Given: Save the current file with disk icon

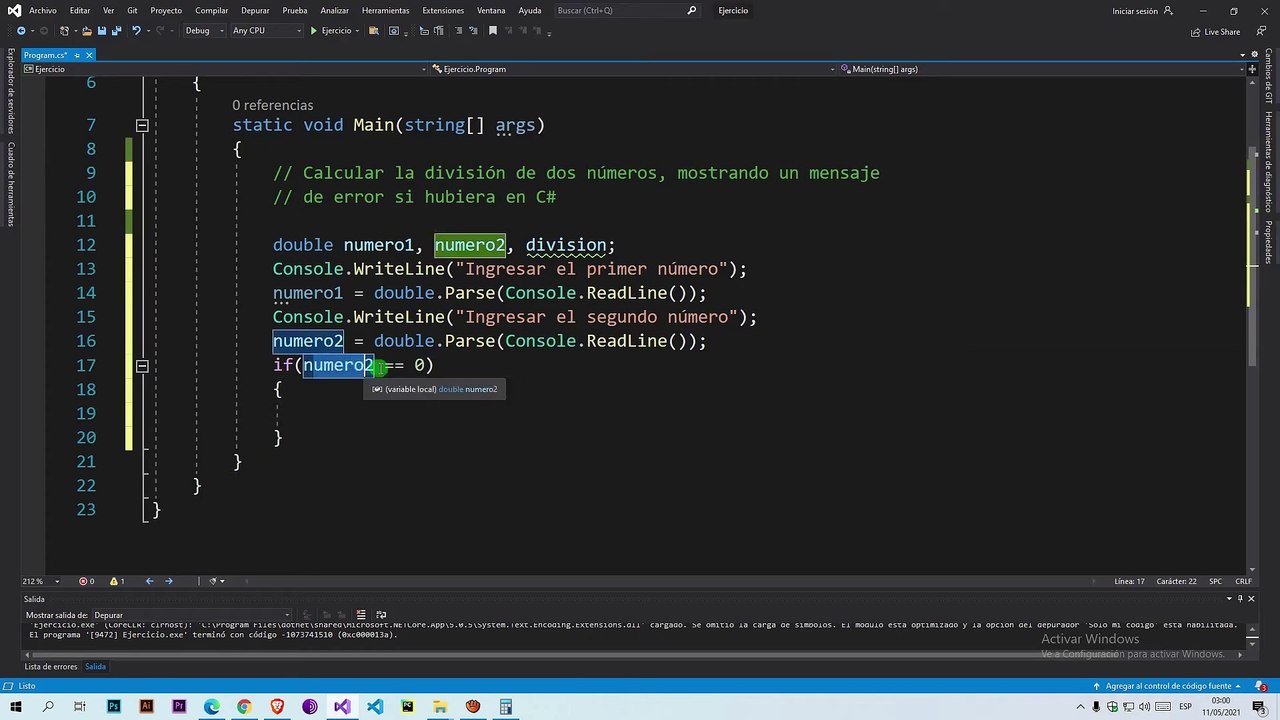Looking at the screenshot, I should [x=101, y=31].
